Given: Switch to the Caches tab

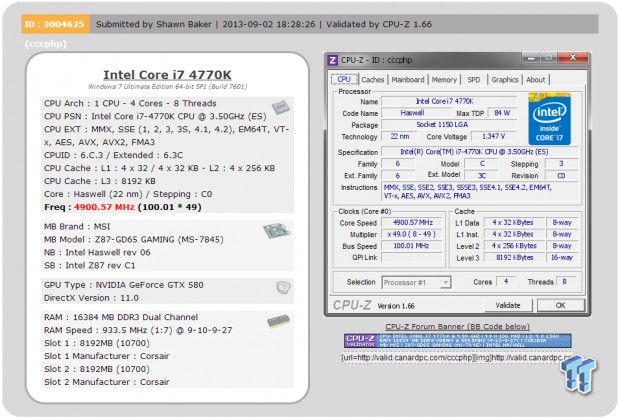Looking at the screenshot, I should pyautogui.click(x=372, y=79).
